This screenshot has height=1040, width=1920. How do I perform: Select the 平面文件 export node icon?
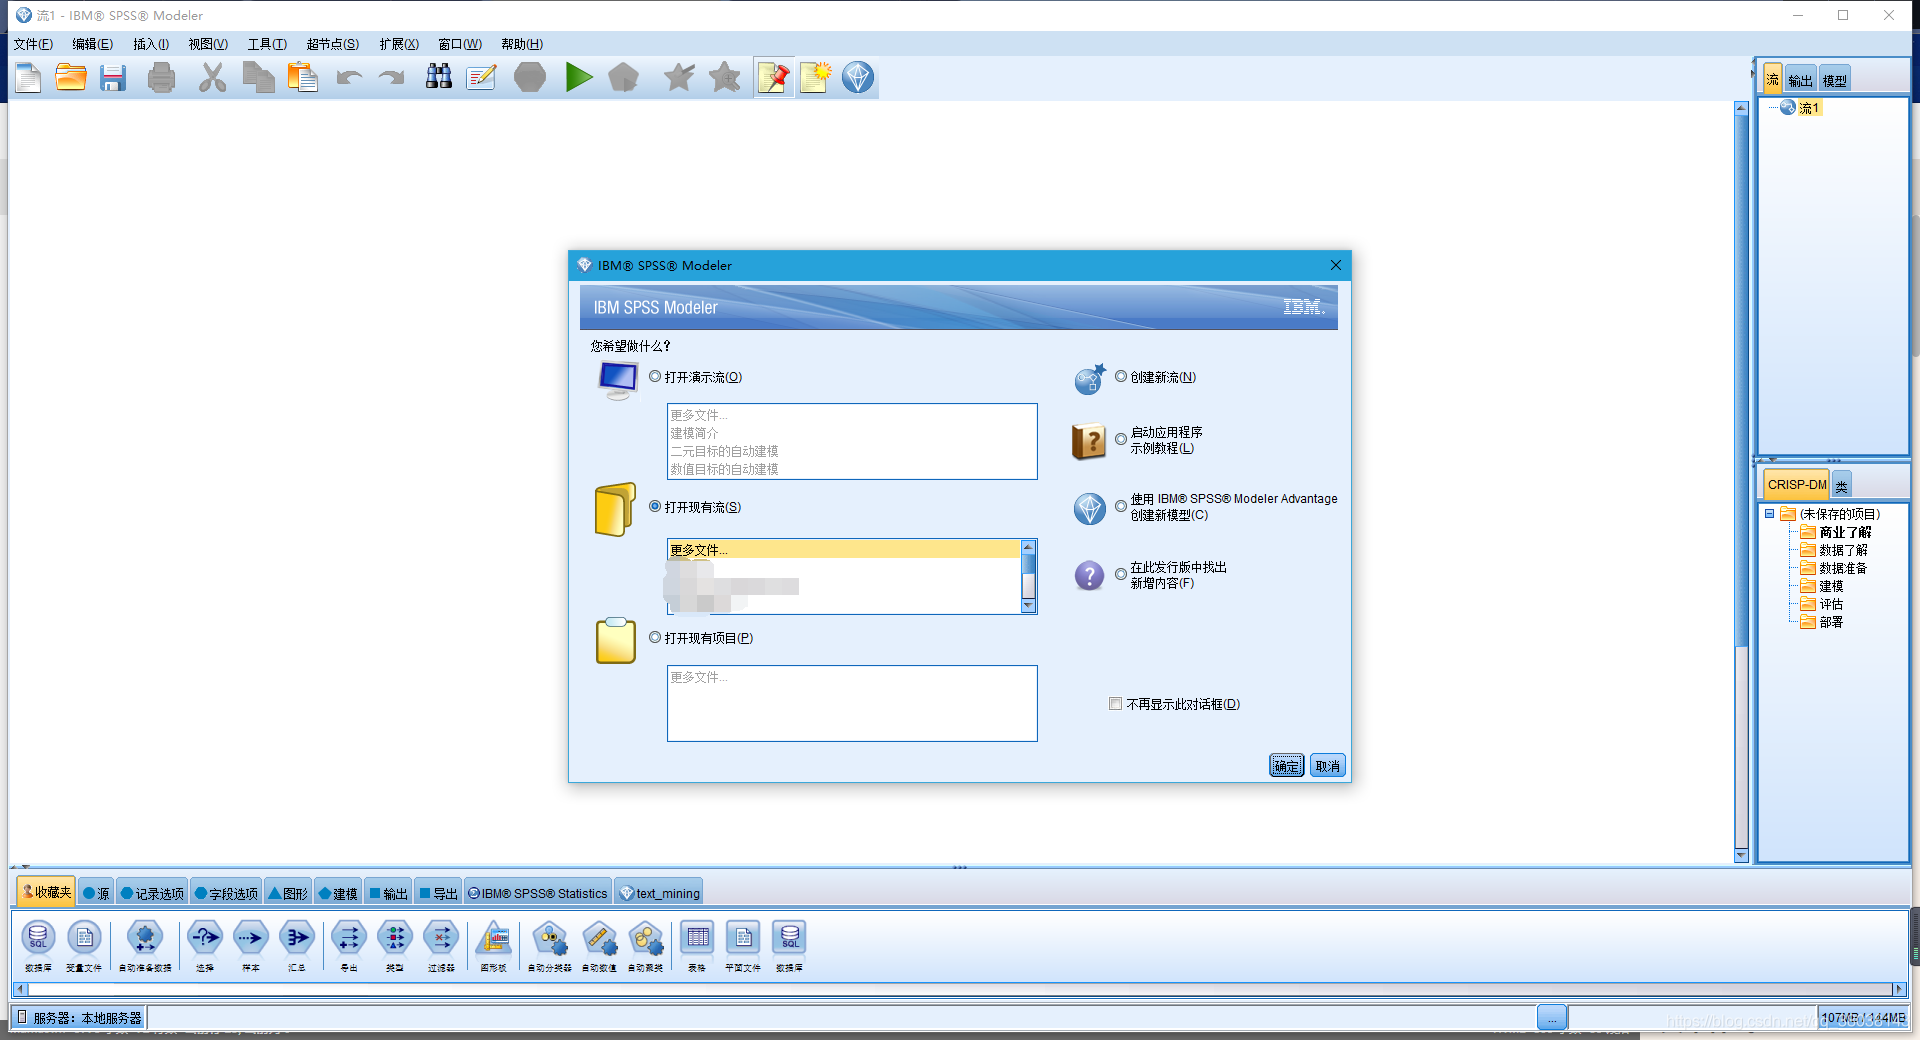pos(743,938)
